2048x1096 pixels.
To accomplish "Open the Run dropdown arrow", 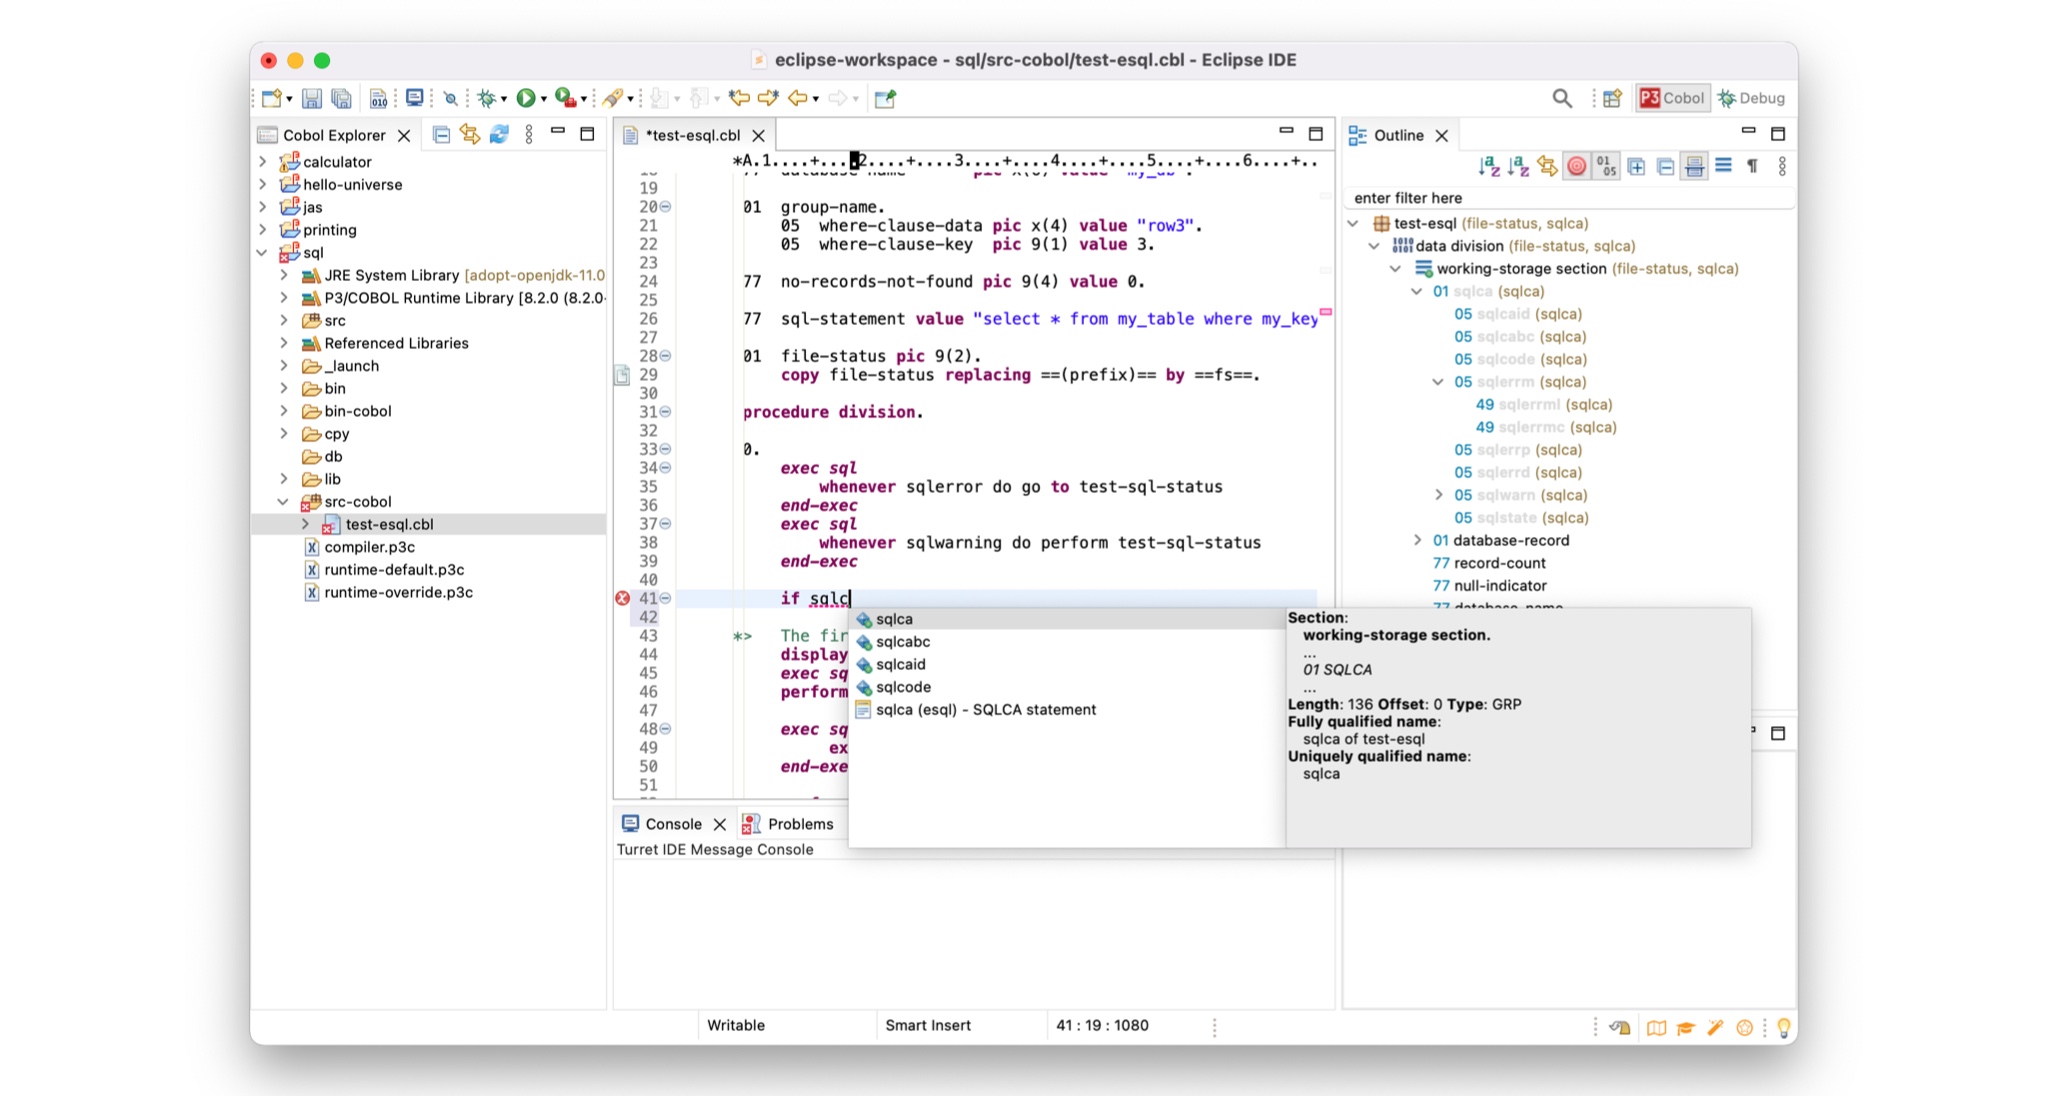I will pyautogui.click(x=544, y=99).
